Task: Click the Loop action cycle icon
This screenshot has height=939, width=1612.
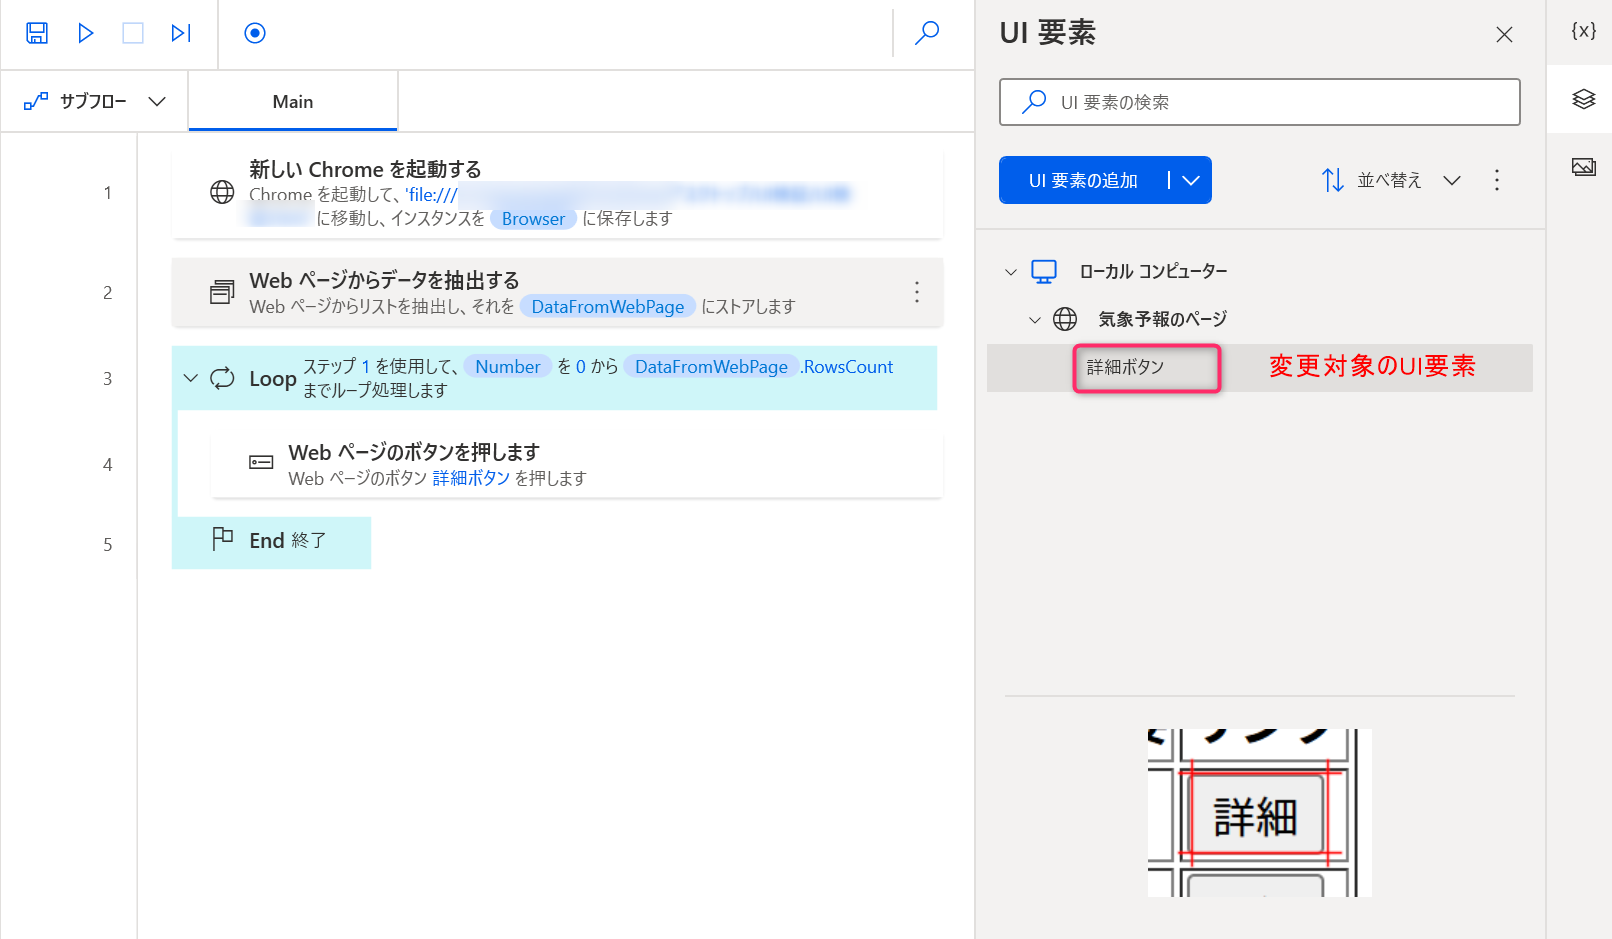Action: 222,378
